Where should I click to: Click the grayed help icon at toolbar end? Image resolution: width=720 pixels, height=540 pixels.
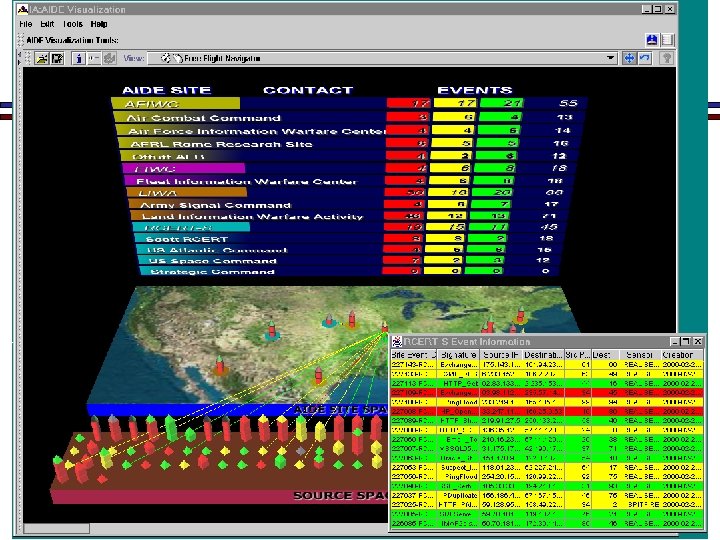[x=667, y=58]
